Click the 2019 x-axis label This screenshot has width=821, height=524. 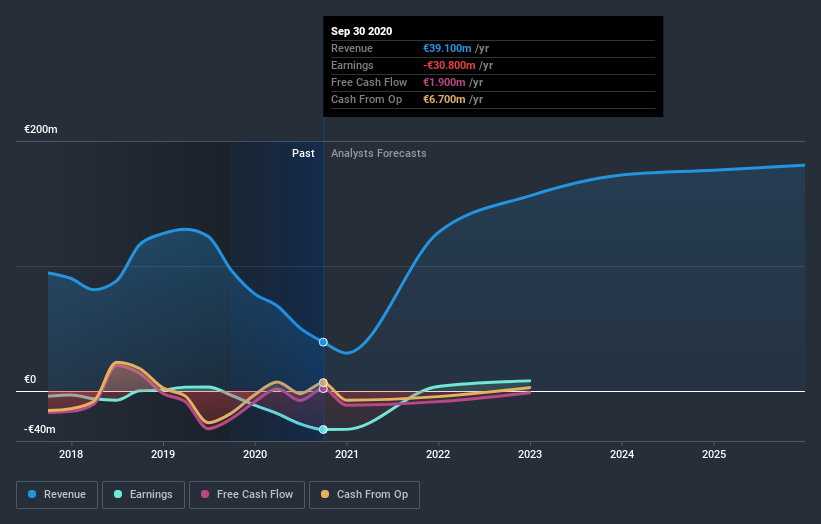[163, 454]
